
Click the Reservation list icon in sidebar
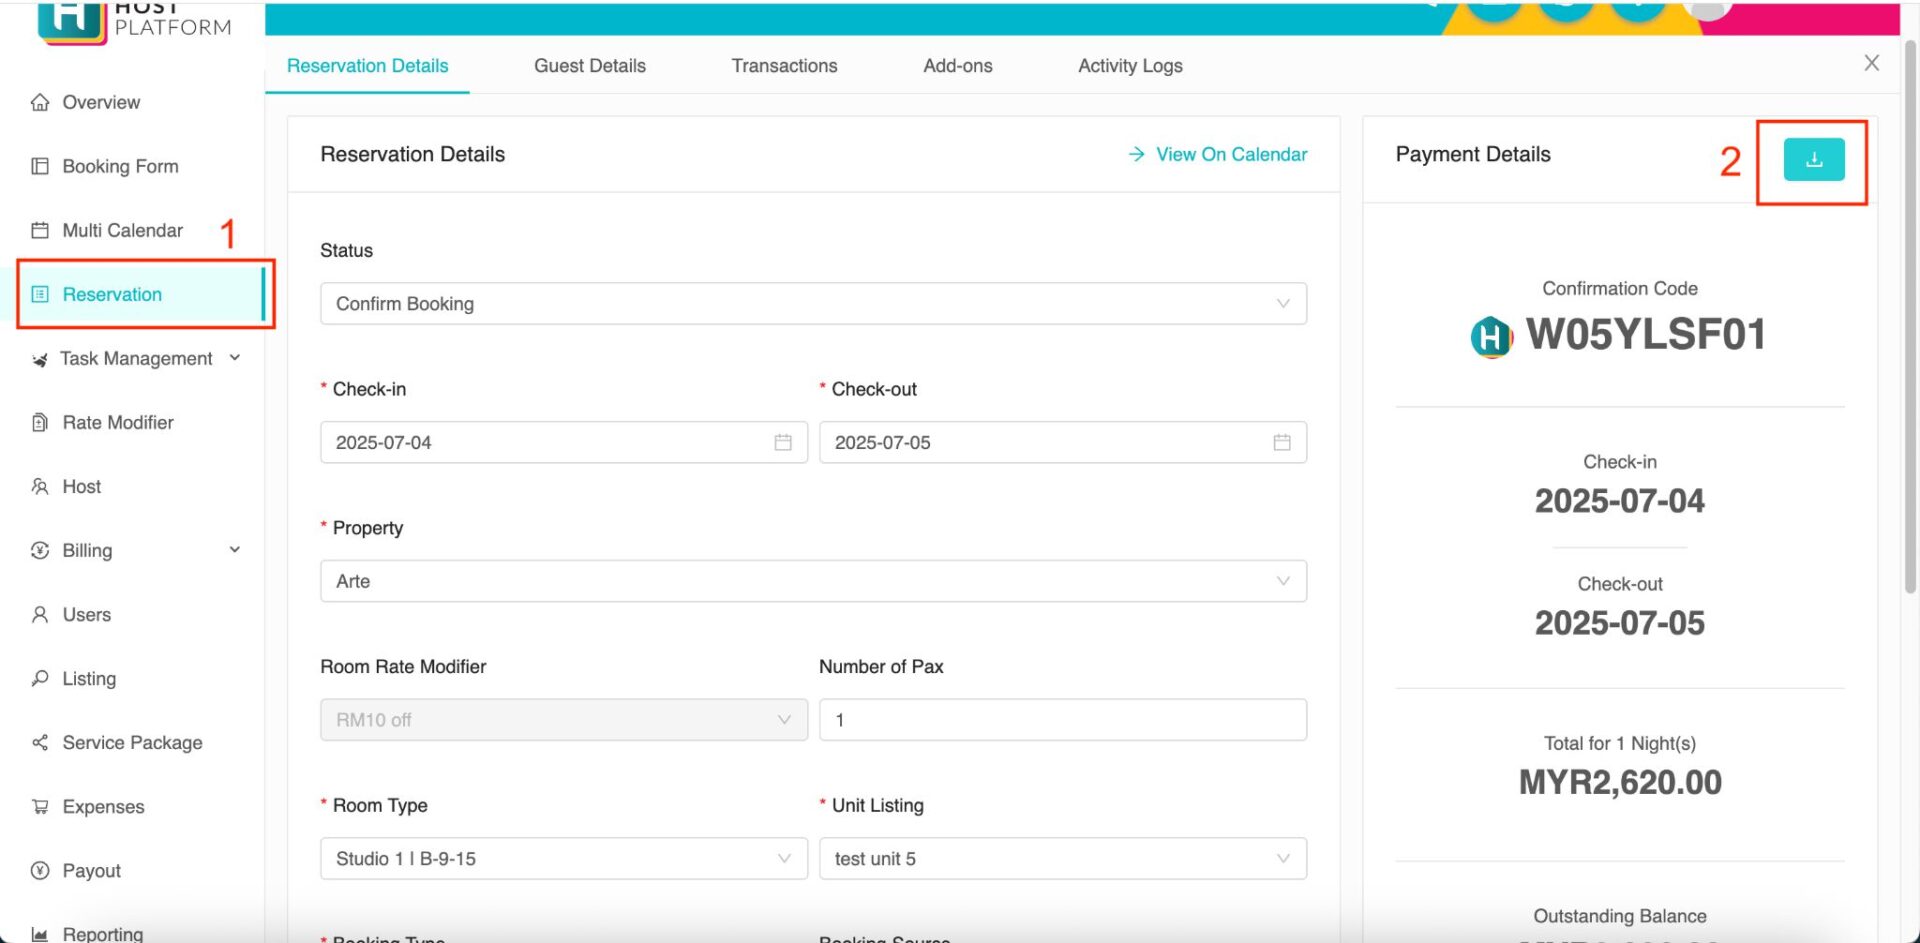point(40,294)
